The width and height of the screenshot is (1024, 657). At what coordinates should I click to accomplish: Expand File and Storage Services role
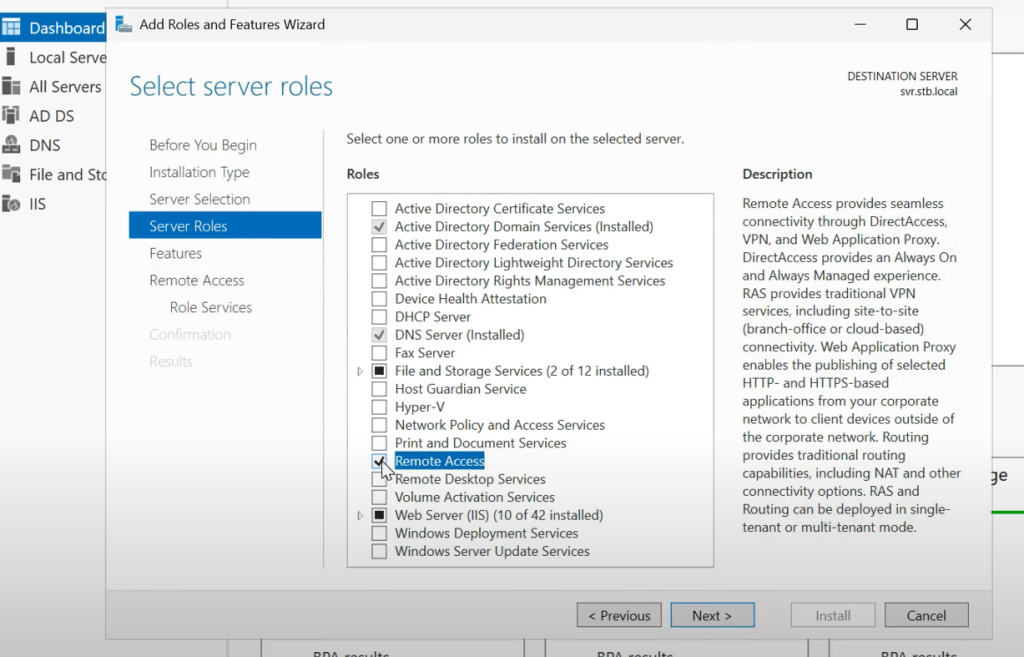tap(360, 370)
